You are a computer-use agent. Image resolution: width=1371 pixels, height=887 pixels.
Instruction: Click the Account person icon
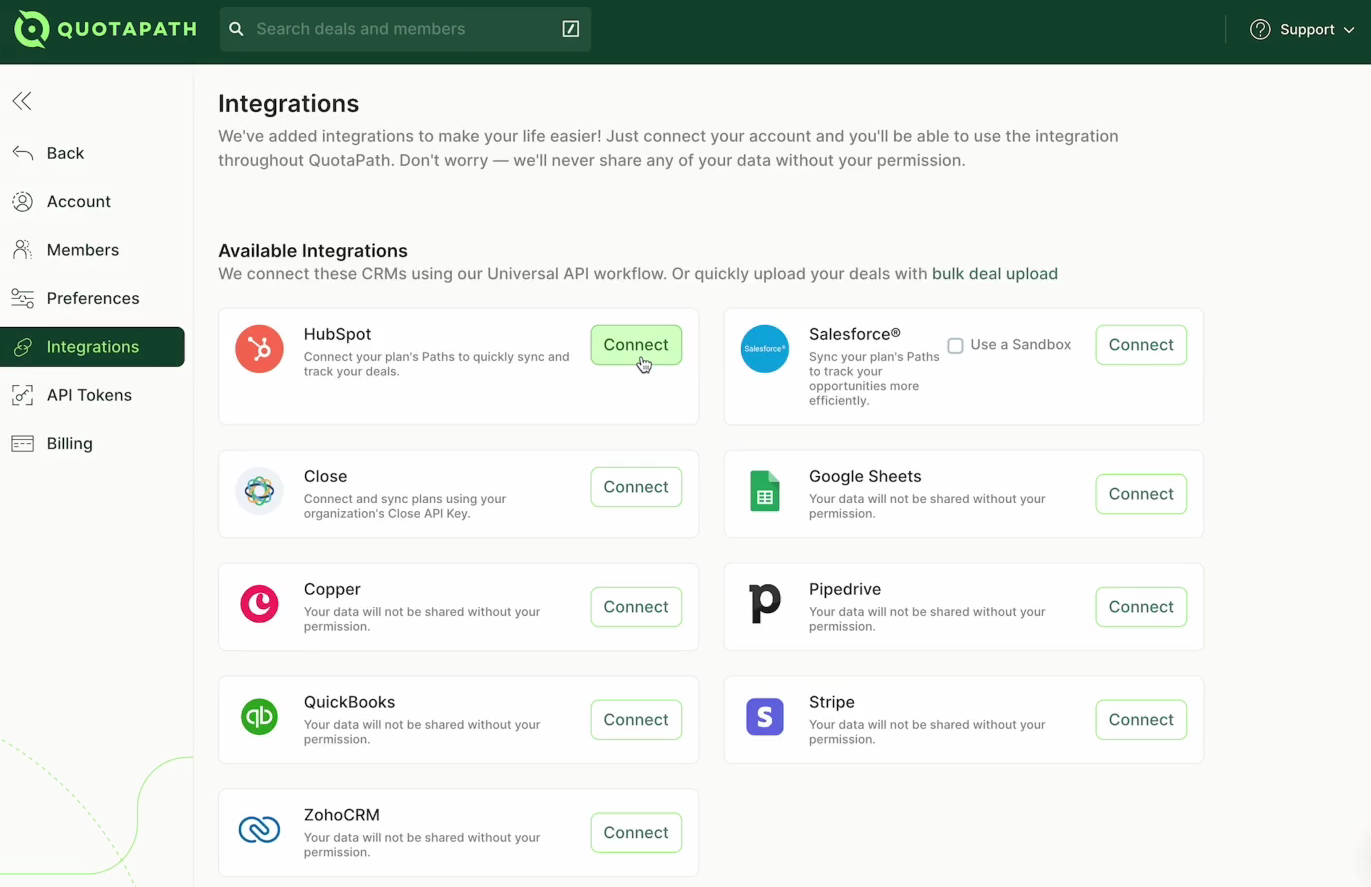(x=22, y=201)
